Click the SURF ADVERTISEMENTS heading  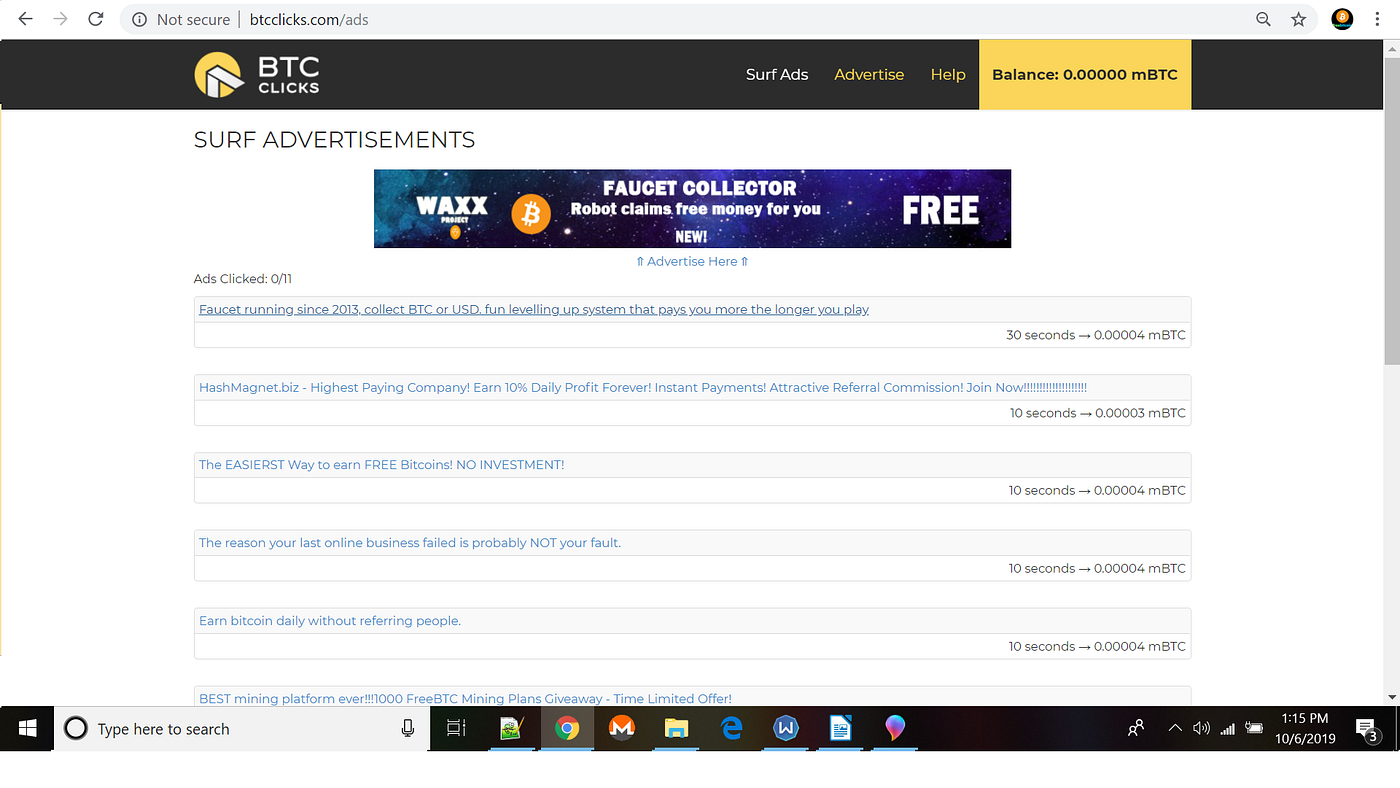coord(334,140)
